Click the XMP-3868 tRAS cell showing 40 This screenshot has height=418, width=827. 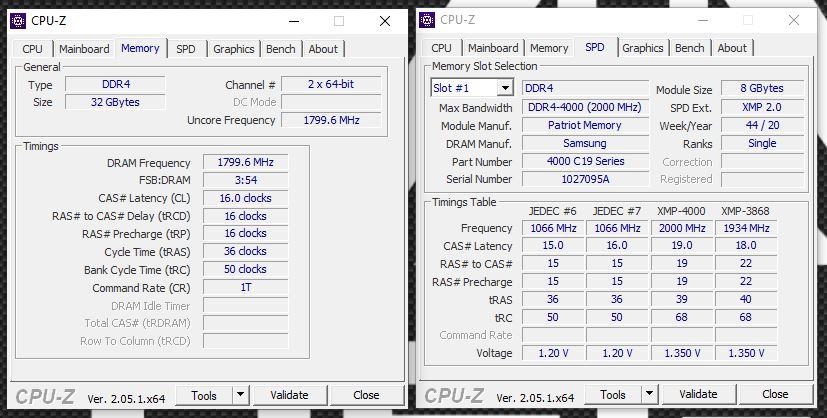coord(746,299)
